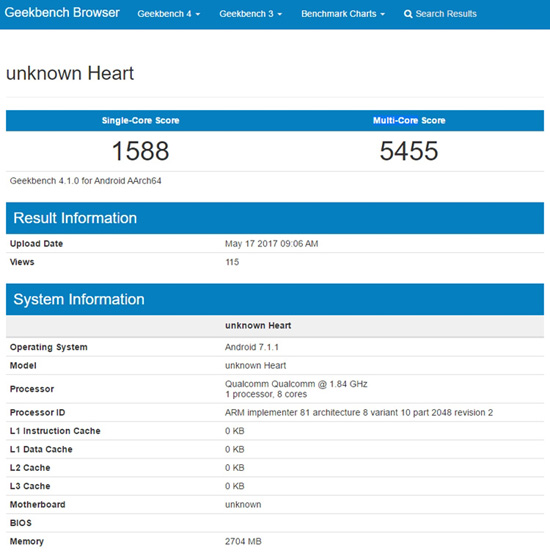Select the Processor ID label
Image resolution: width=550 pixels, height=553 pixels.
click(x=37, y=412)
